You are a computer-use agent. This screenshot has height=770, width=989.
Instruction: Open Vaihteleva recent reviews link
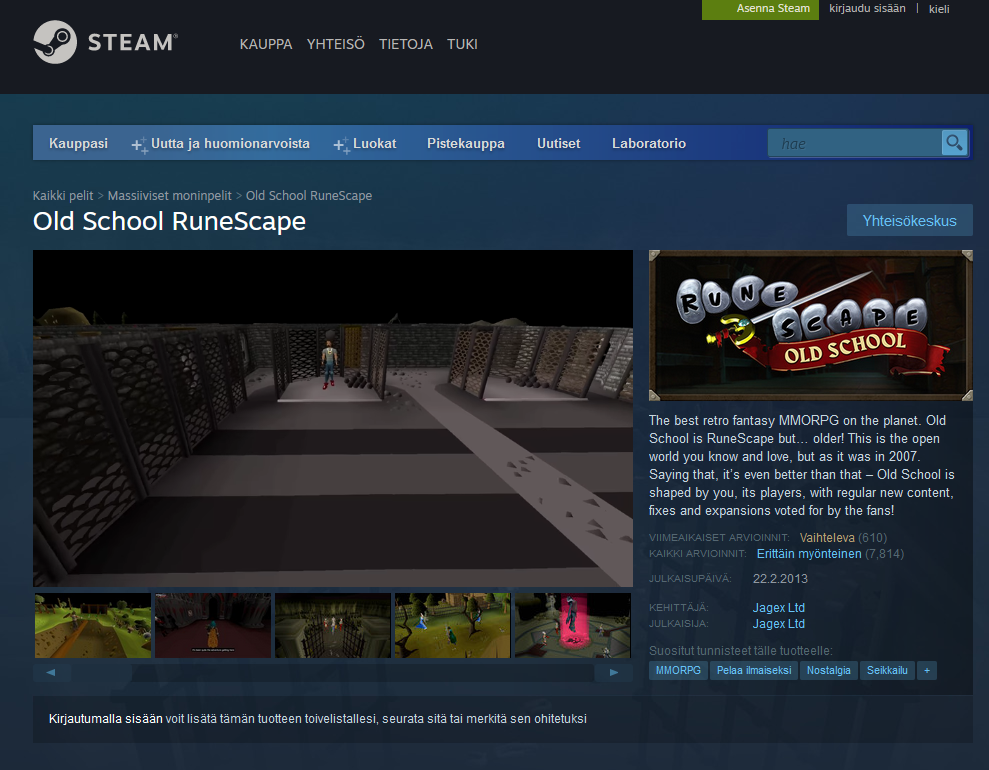coord(827,537)
